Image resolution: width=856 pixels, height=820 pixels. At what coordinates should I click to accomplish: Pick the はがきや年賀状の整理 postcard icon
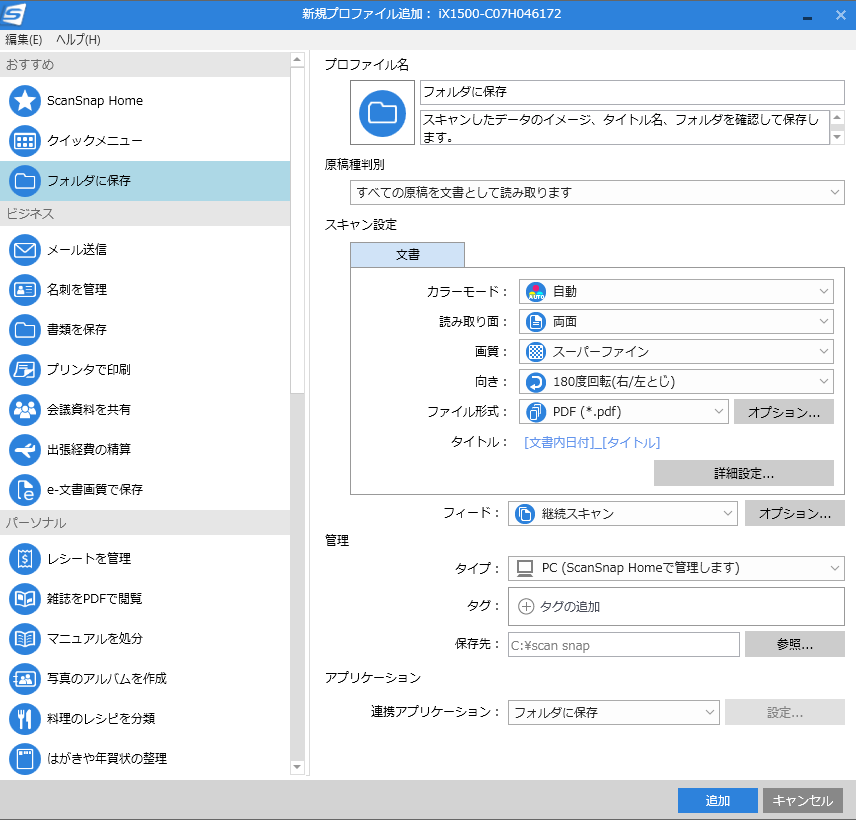pyautogui.click(x=25, y=759)
